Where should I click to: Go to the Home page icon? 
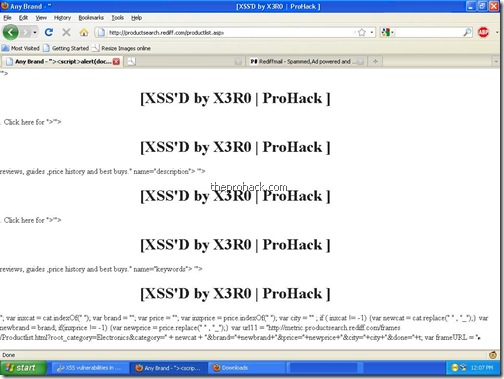84,32
